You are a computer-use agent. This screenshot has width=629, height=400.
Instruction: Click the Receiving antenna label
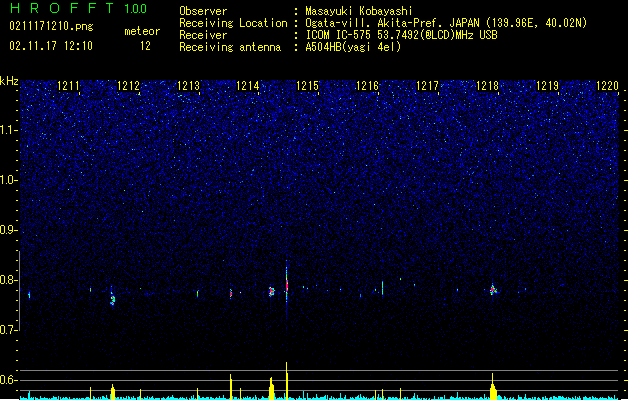(x=230, y=47)
